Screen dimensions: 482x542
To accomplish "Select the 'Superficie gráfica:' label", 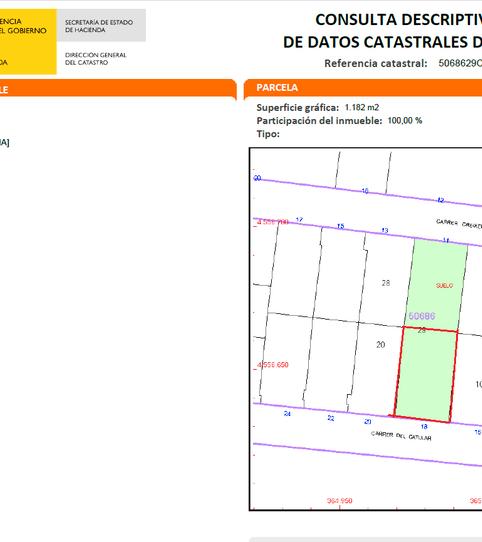I will click(298, 108).
